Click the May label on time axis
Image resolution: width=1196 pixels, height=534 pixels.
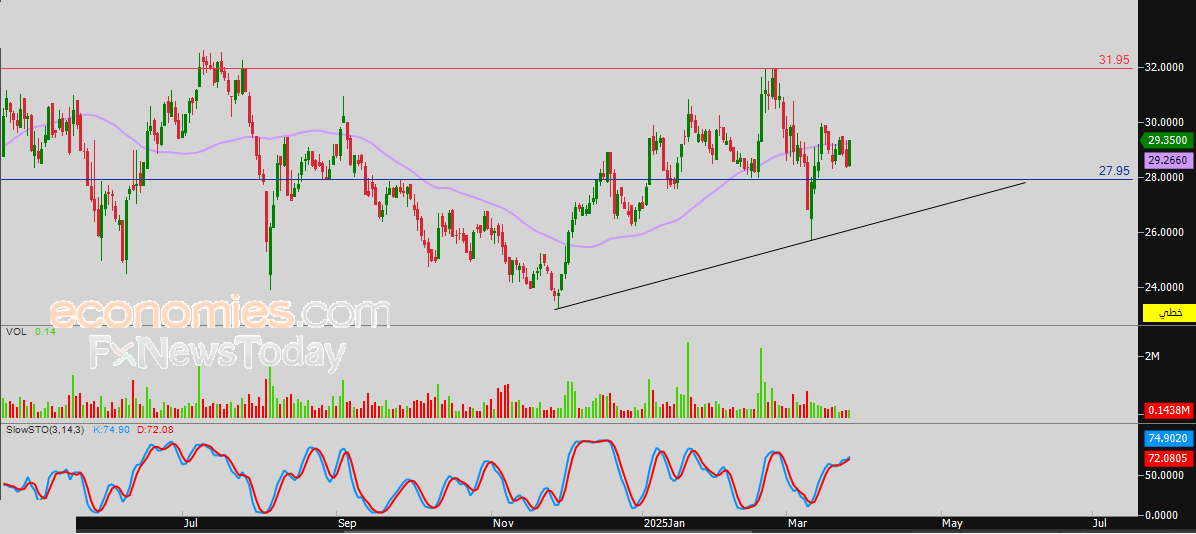[x=951, y=524]
